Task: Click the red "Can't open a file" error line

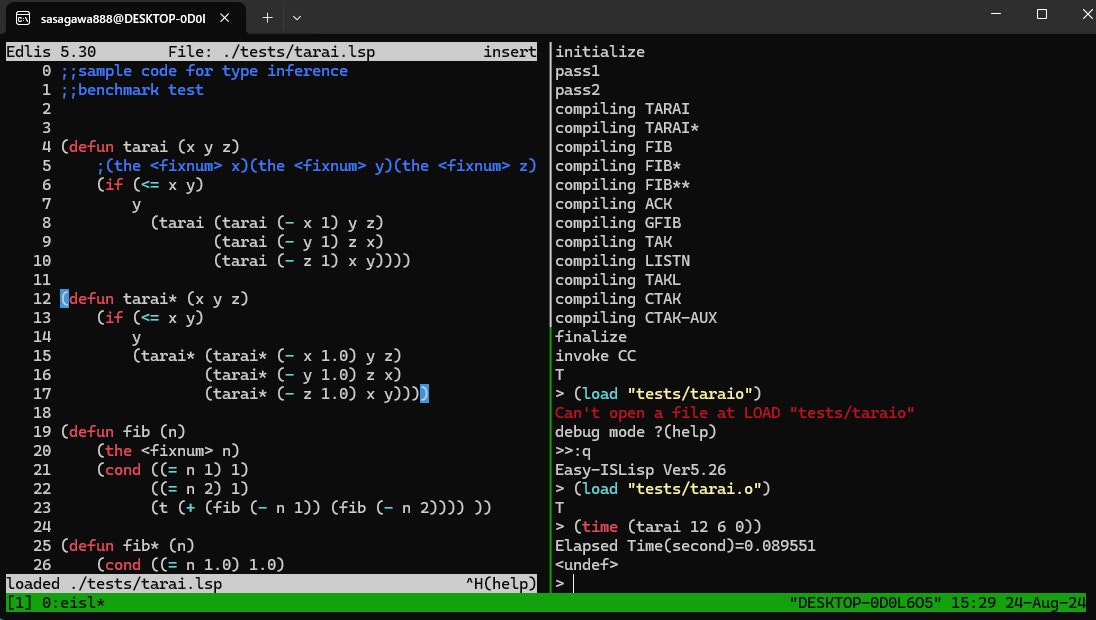Action: [735, 412]
